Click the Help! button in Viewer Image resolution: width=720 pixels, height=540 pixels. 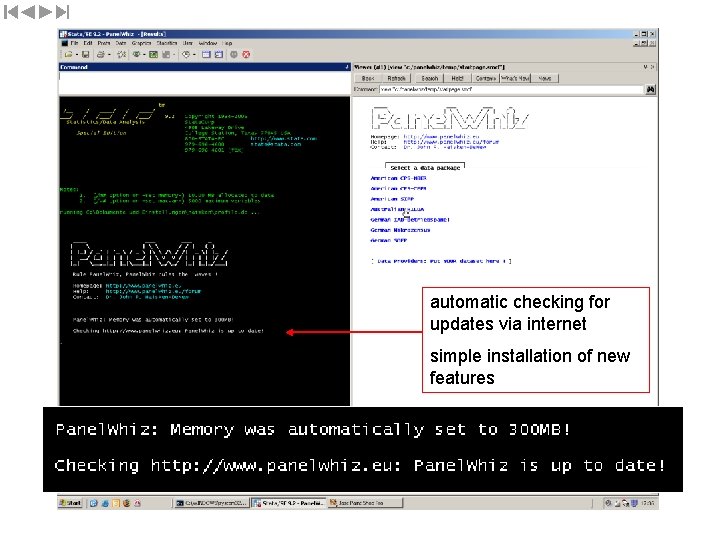(x=457, y=79)
